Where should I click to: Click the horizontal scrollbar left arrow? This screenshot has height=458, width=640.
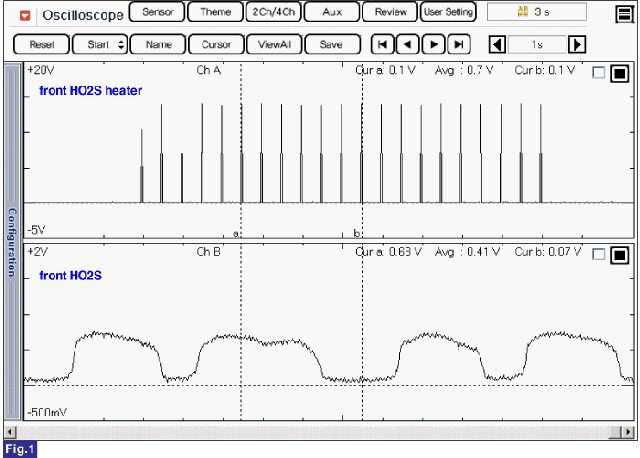(x=10, y=432)
